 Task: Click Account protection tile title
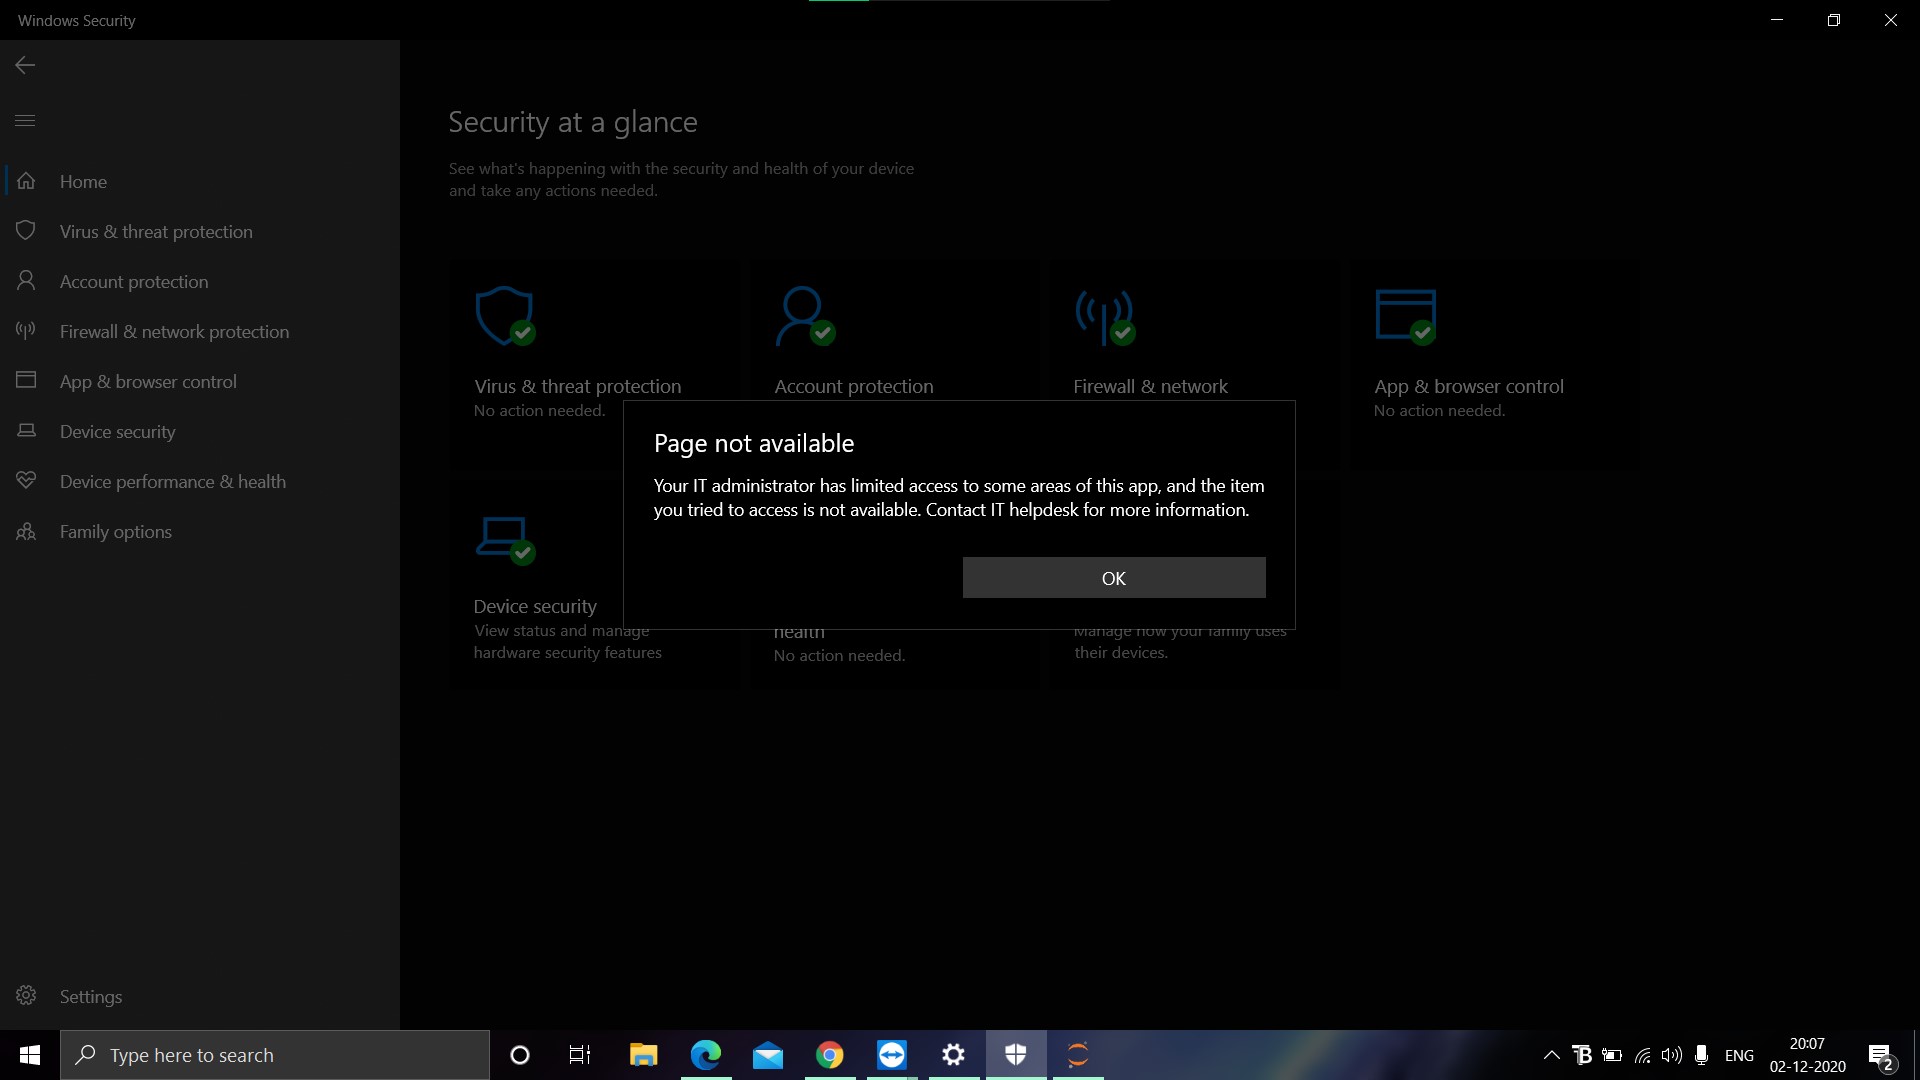[x=853, y=386]
